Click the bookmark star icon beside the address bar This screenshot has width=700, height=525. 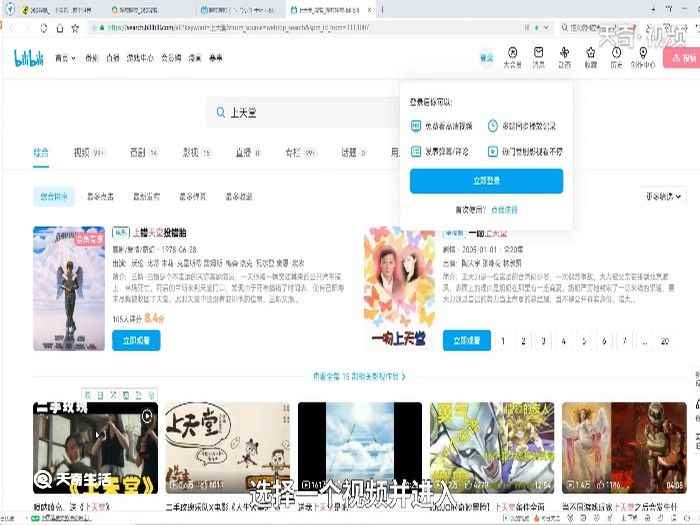coord(75,28)
